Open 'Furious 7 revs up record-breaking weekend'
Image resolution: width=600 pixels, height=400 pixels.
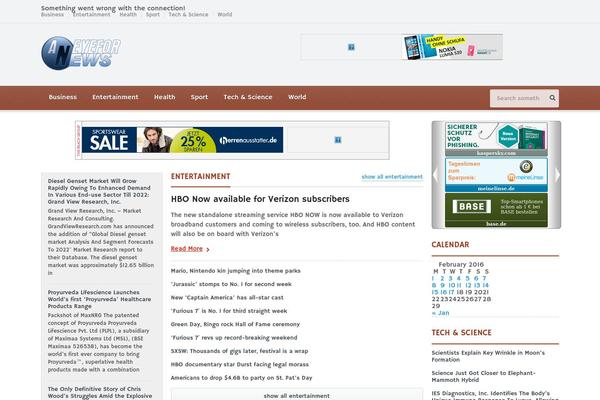[x=234, y=338]
